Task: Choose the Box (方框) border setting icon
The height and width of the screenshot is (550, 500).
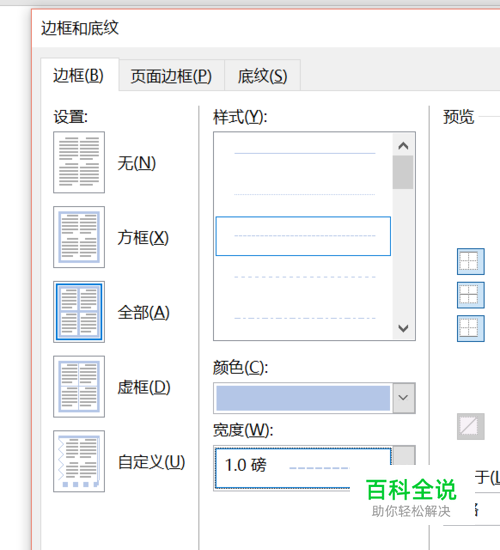Action: point(79,237)
